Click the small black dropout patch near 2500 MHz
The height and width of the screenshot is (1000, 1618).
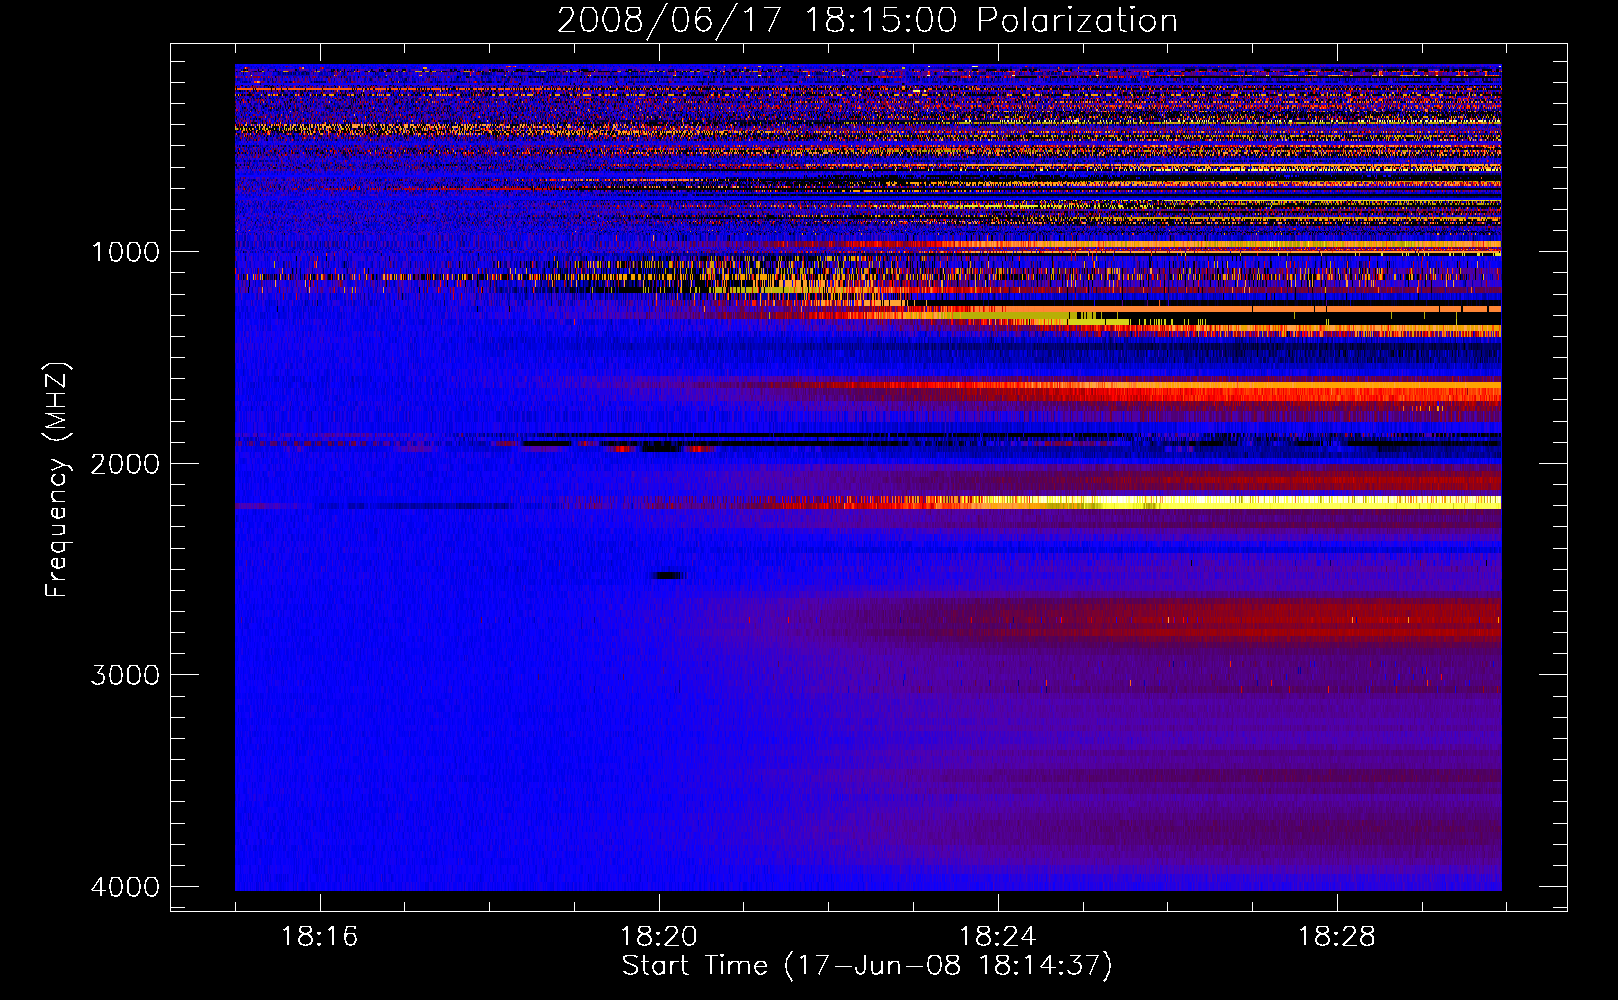pos(667,575)
